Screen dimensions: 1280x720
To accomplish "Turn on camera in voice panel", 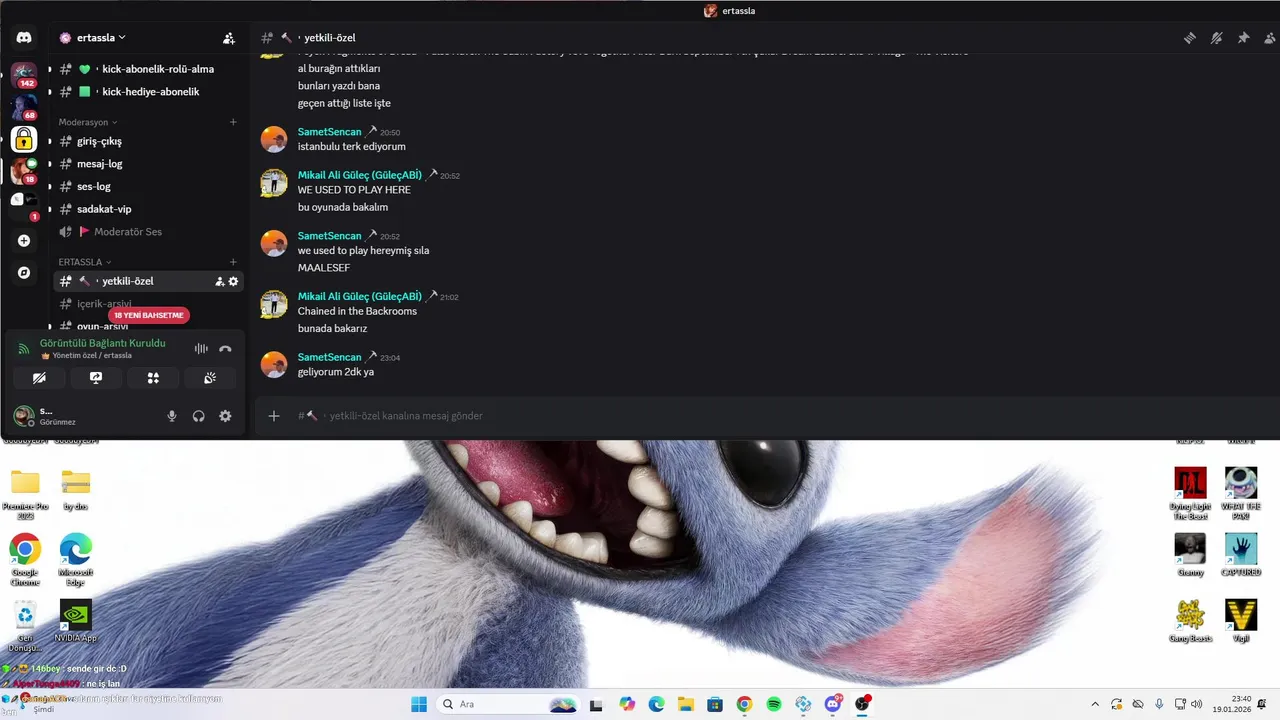I will coord(39,378).
